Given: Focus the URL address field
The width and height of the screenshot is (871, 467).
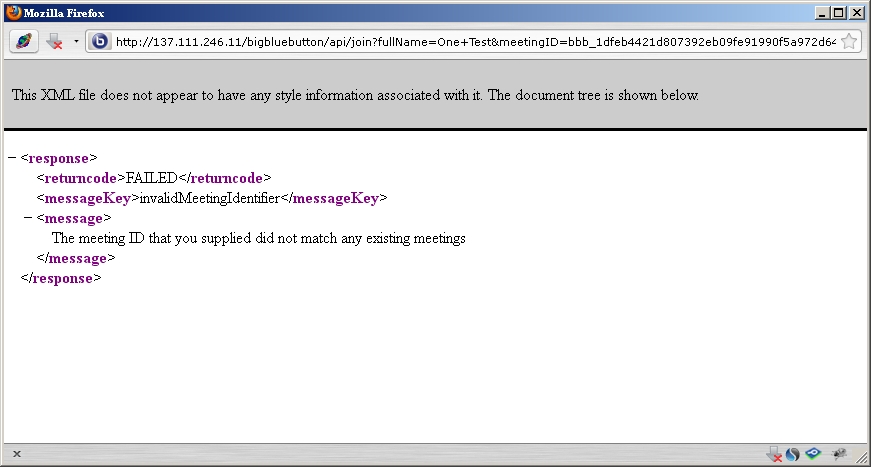Looking at the screenshot, I should 470,42.
